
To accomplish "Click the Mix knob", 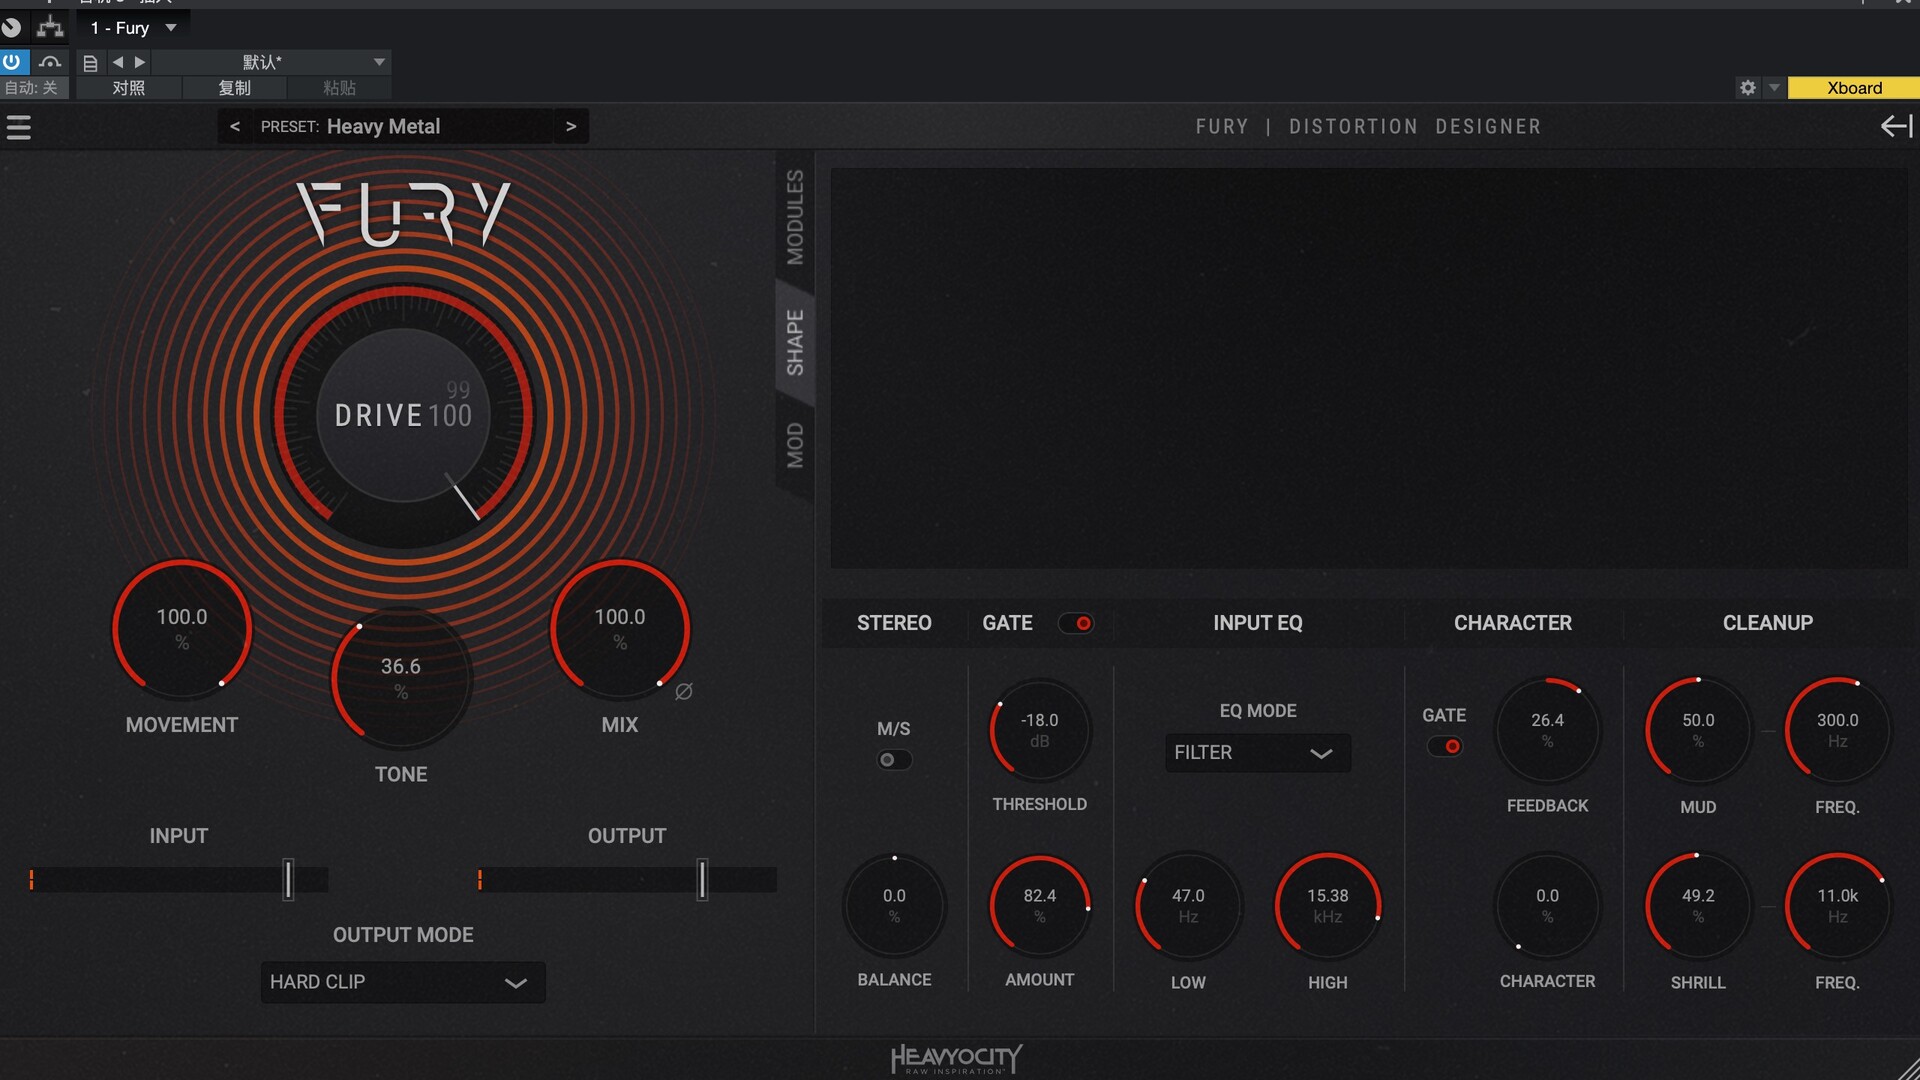I will (x=620, y=629).
